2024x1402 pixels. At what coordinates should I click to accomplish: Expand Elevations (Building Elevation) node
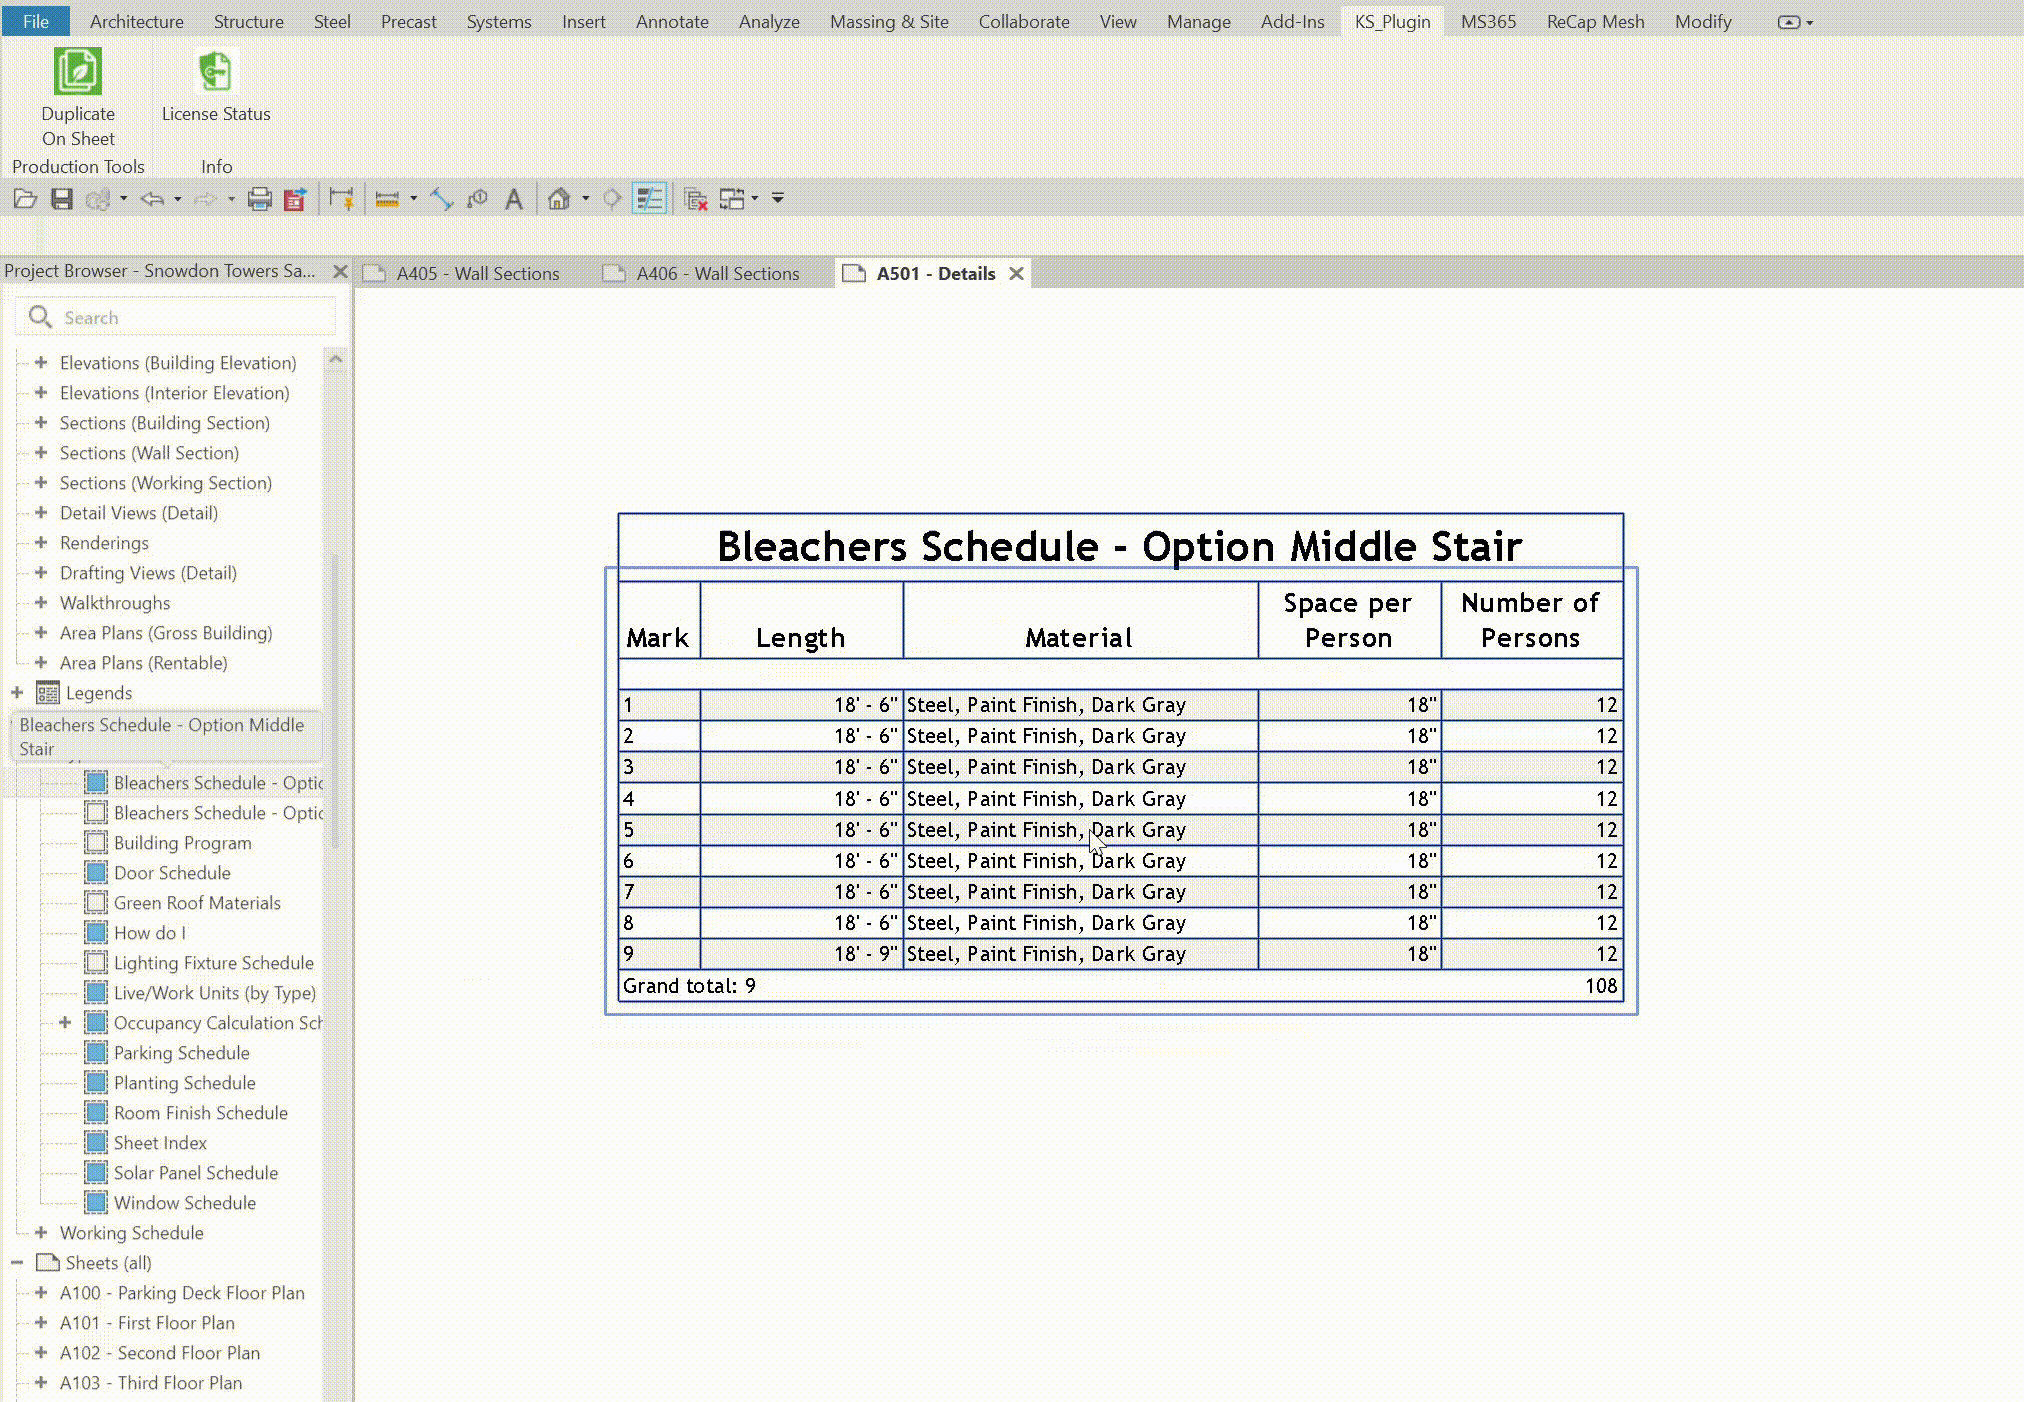[x=41, y=362]
